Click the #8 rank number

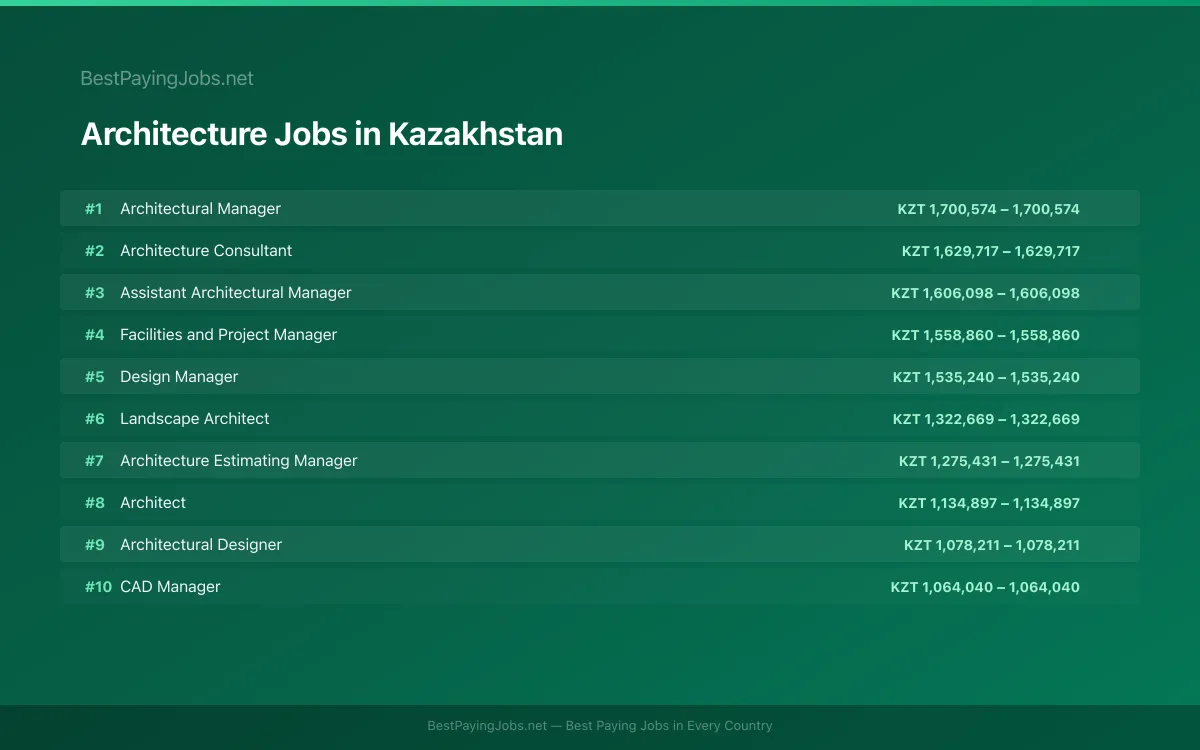(x=94, y=503)
